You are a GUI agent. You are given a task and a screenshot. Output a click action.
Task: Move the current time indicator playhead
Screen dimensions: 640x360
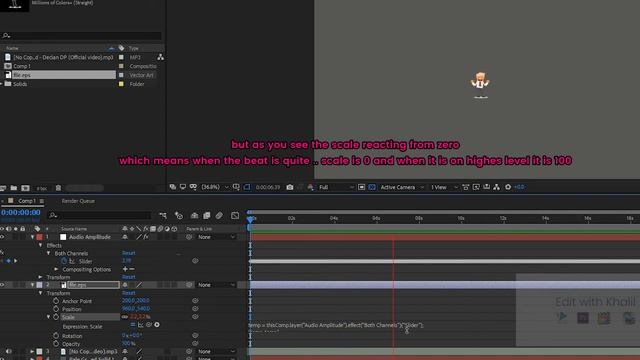pyautogui.click(x=250, y=219)
